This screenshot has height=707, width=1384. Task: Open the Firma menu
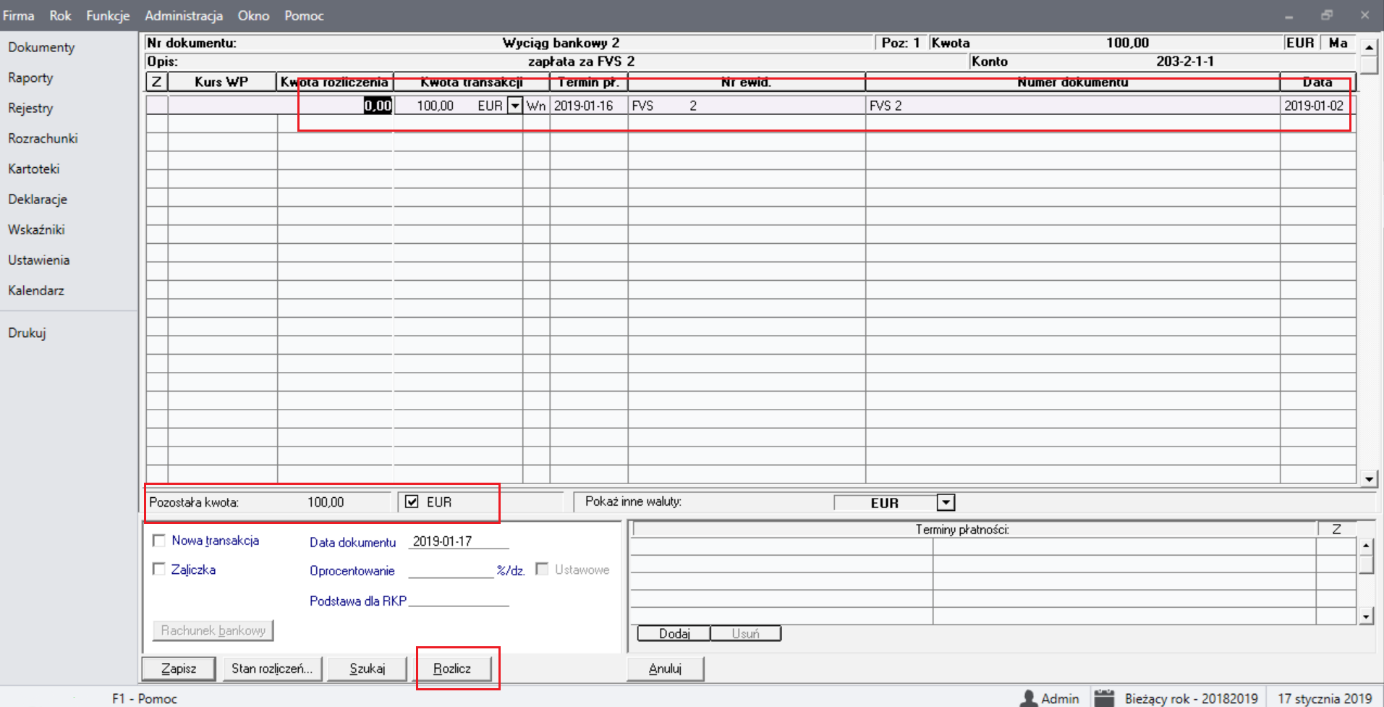pyautogui.click(x=18, y=16)
